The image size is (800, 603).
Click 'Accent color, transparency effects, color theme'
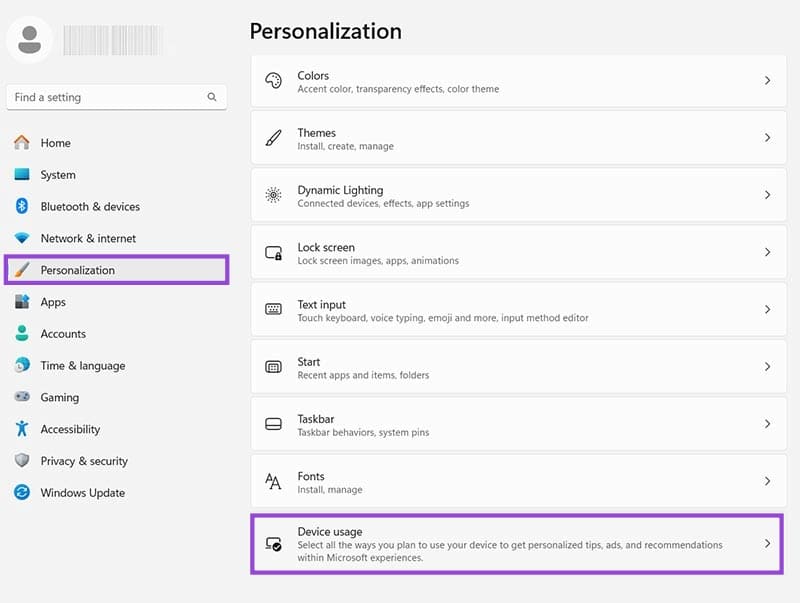tap(398, 89)
